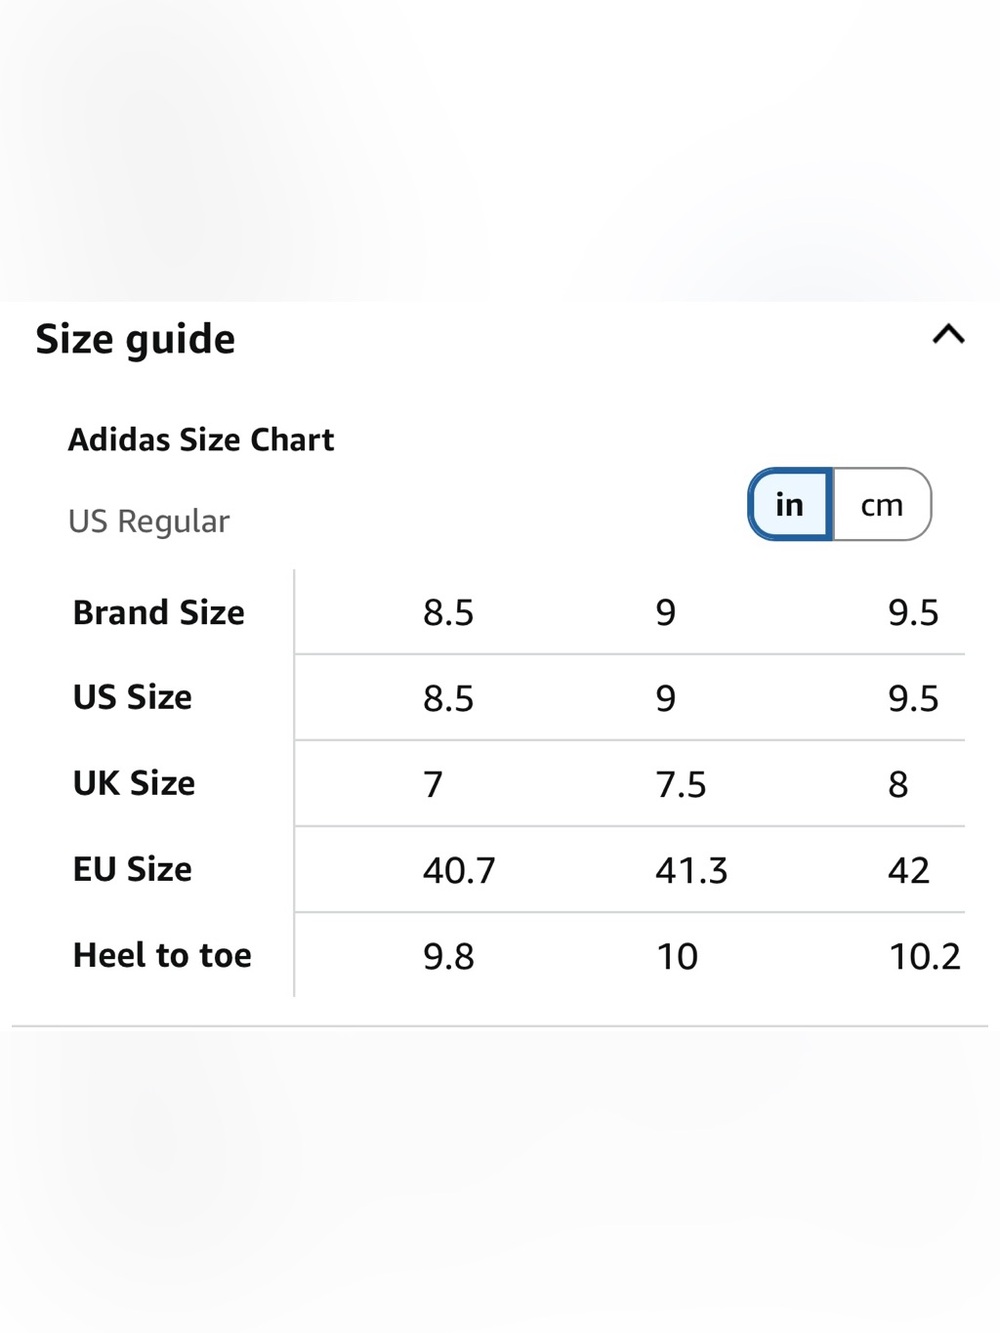Click the 'Size guide' heading
The width and height of the screenshot is (1000, 1333).
point(135,340)
